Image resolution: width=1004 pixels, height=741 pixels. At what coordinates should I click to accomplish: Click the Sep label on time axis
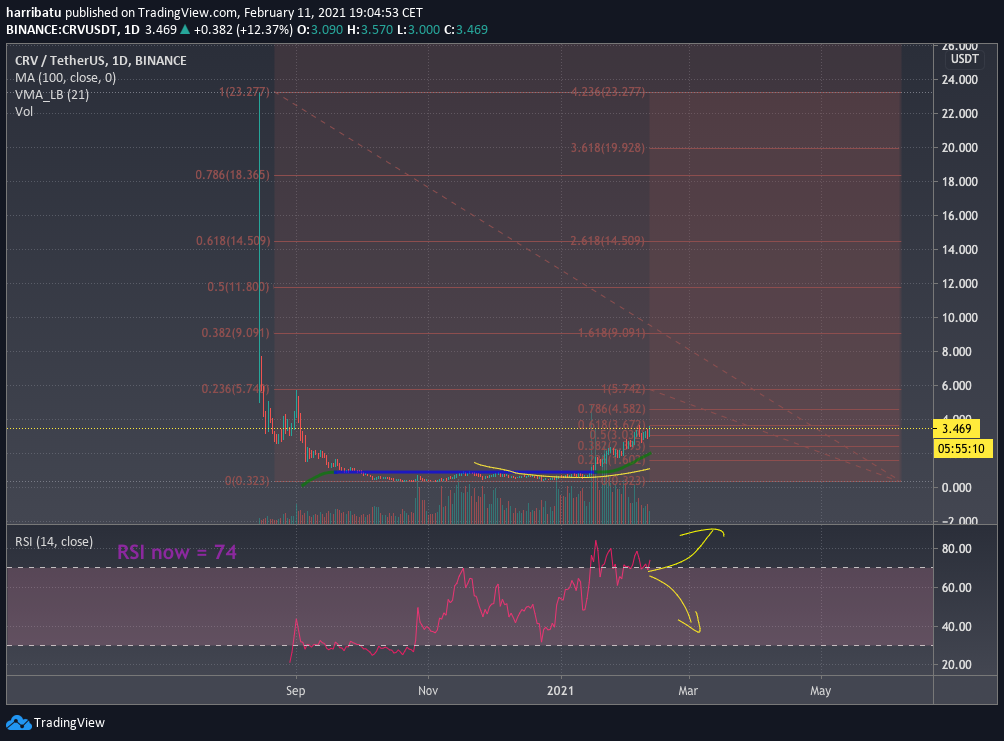pyautogui.click(x=295, y=690)
